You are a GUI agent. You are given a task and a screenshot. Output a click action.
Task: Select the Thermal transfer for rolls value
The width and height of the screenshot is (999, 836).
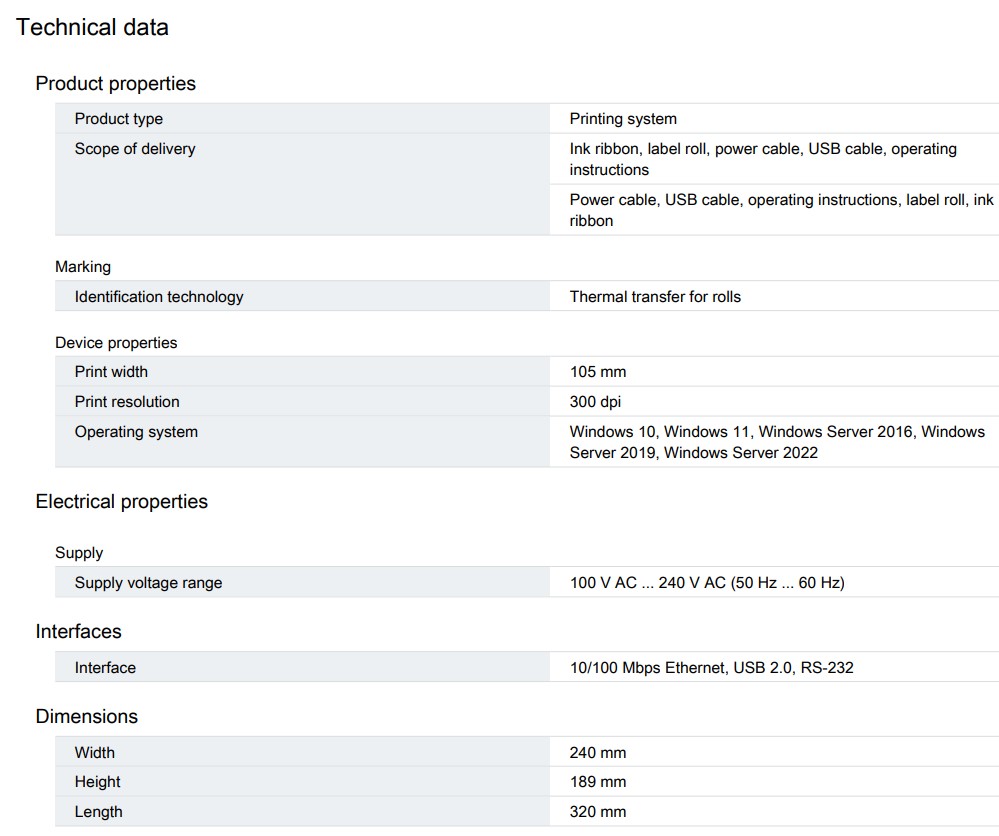coord(655,297)
